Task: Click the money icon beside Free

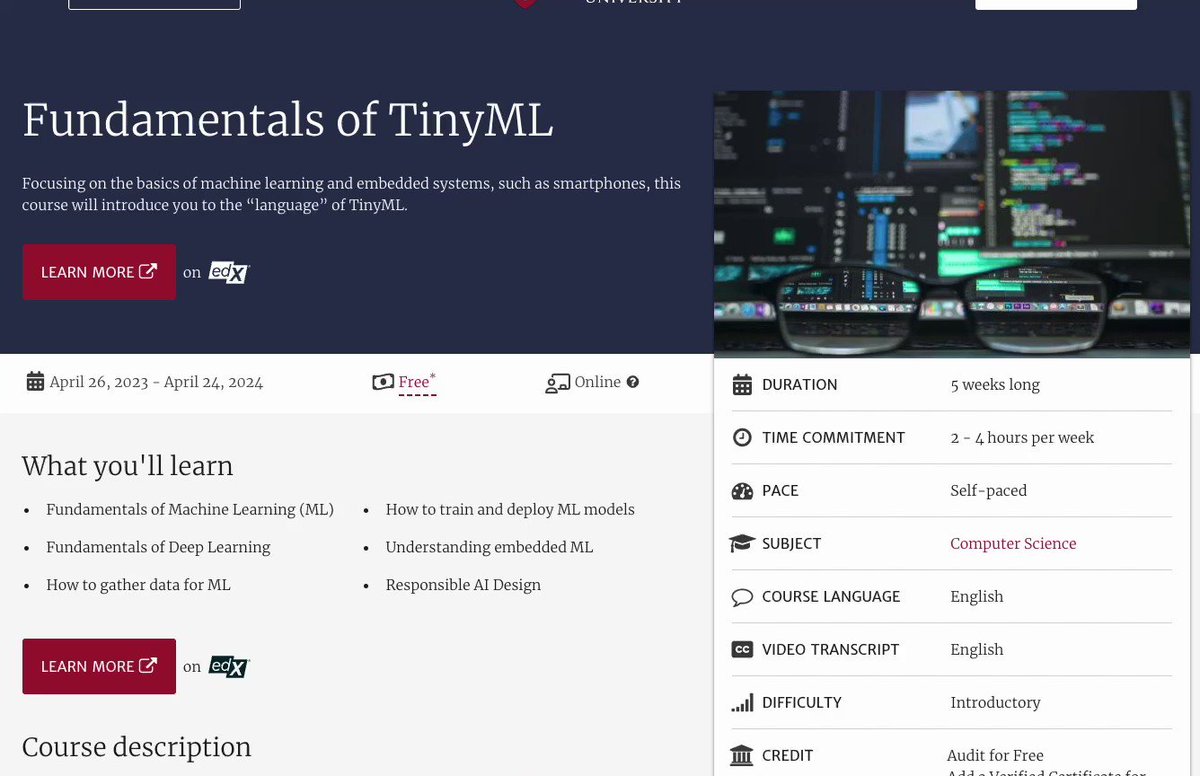Action: 383,382
